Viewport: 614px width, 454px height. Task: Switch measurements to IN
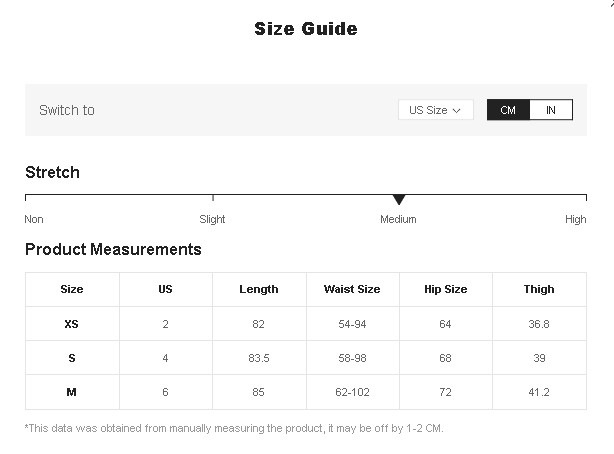coord(551,110)
